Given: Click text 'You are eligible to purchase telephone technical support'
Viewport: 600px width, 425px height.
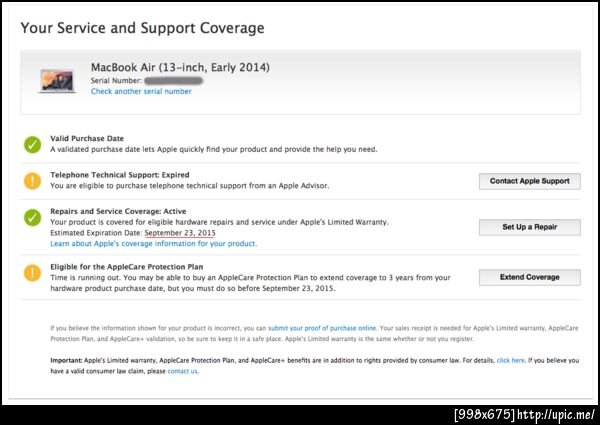Looking at the screenshot, I should tap(189, 186).
